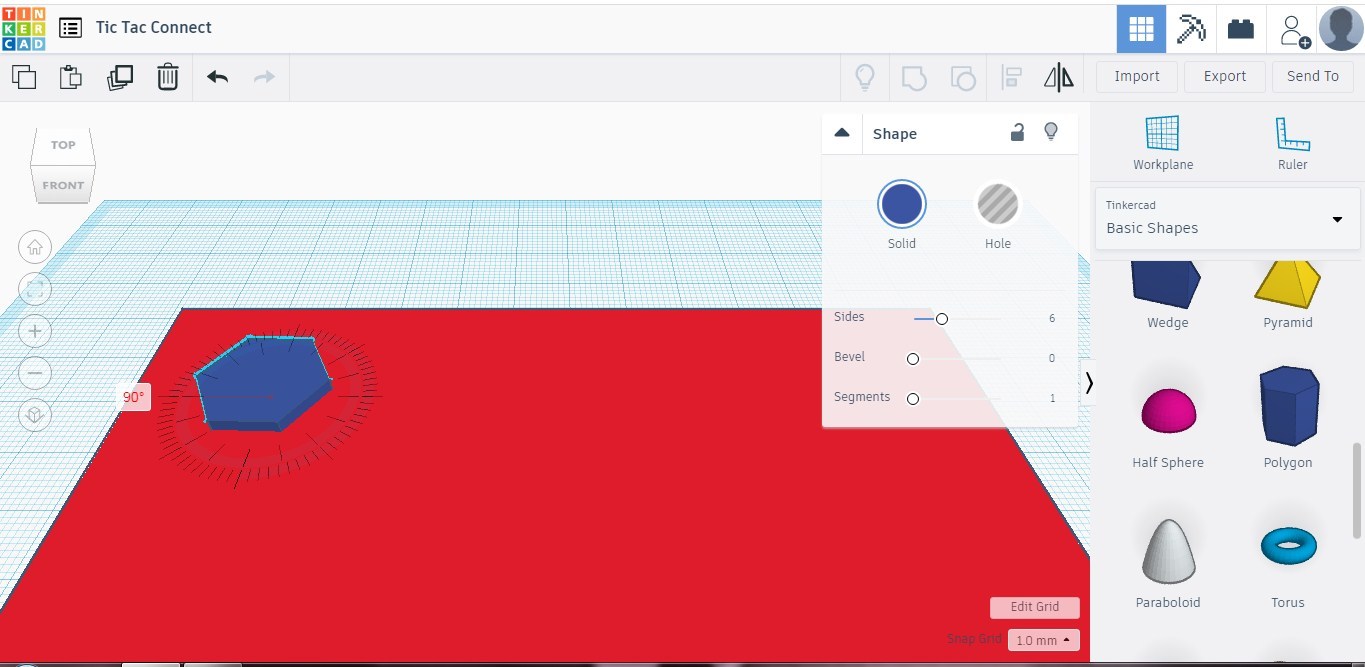Open the Workplane tool
Image resolution: width=1365 pixels, height=667 pixels.
[1162, 140]
